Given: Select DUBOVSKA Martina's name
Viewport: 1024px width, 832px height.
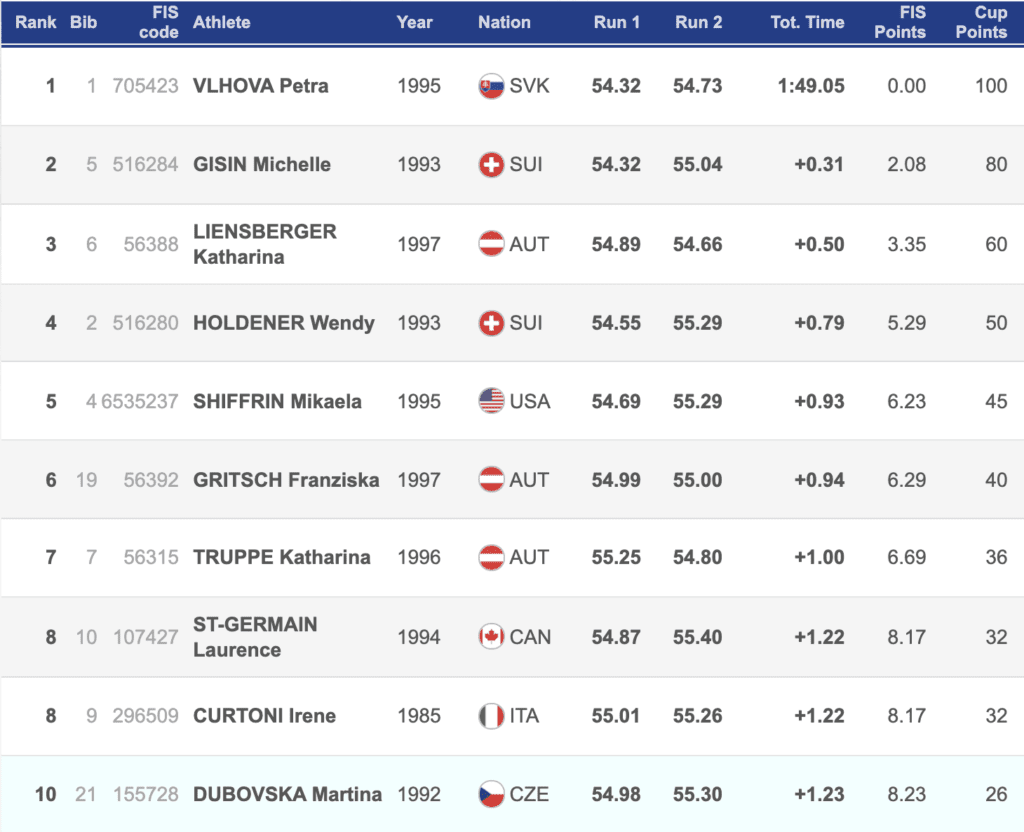Looking at the screenshot, I should tap(287, 795).
